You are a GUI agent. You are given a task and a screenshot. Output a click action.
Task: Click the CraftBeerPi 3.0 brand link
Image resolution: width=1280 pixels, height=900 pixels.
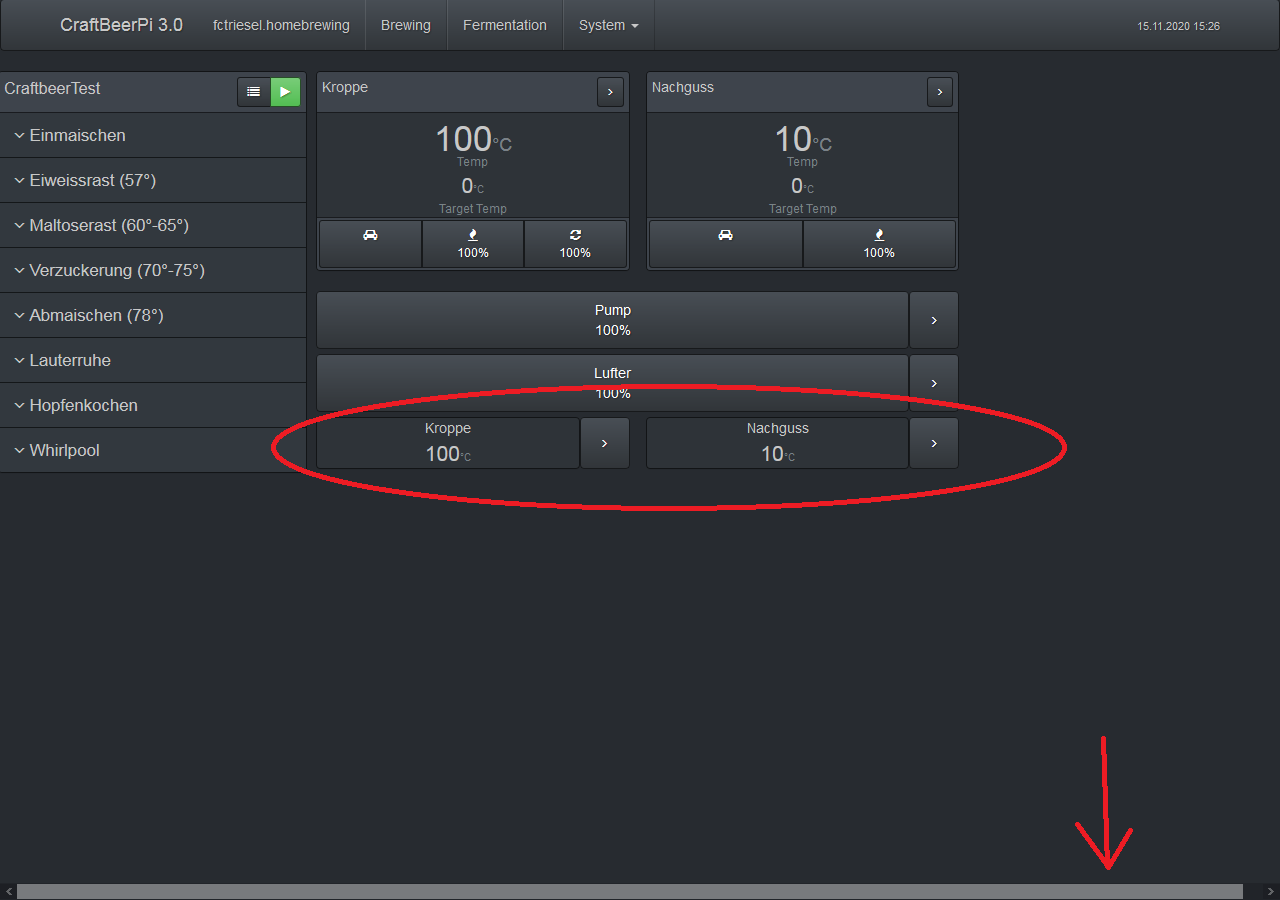pos(121,25)
